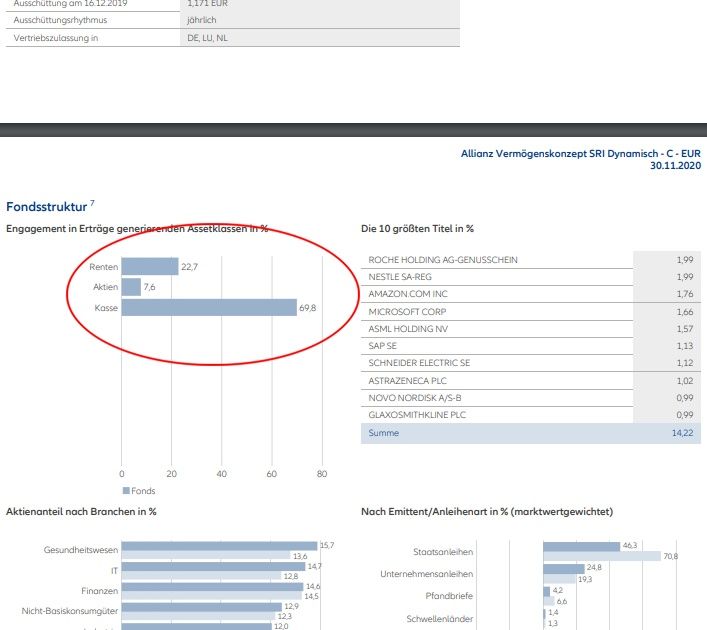
Task: Select 'SAP SE' row text
Action: coord(382,346)
